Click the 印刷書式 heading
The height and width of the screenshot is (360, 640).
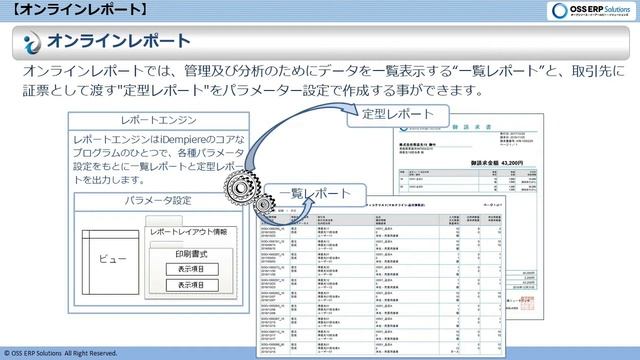pos(191,254)
